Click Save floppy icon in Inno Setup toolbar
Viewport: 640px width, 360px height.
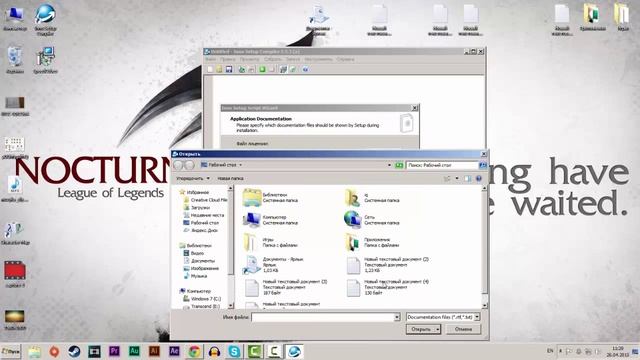[x=229, y=69]
